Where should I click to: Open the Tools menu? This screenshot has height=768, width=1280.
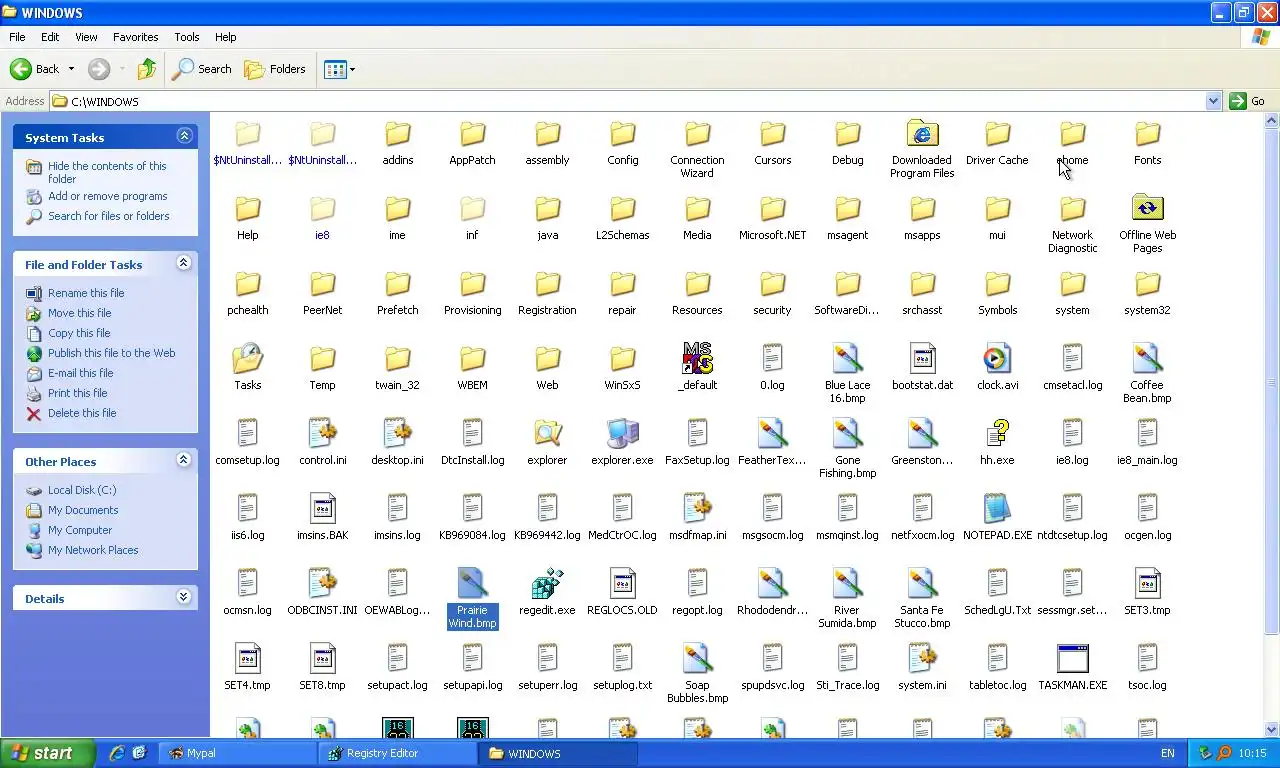coord(187,37)
